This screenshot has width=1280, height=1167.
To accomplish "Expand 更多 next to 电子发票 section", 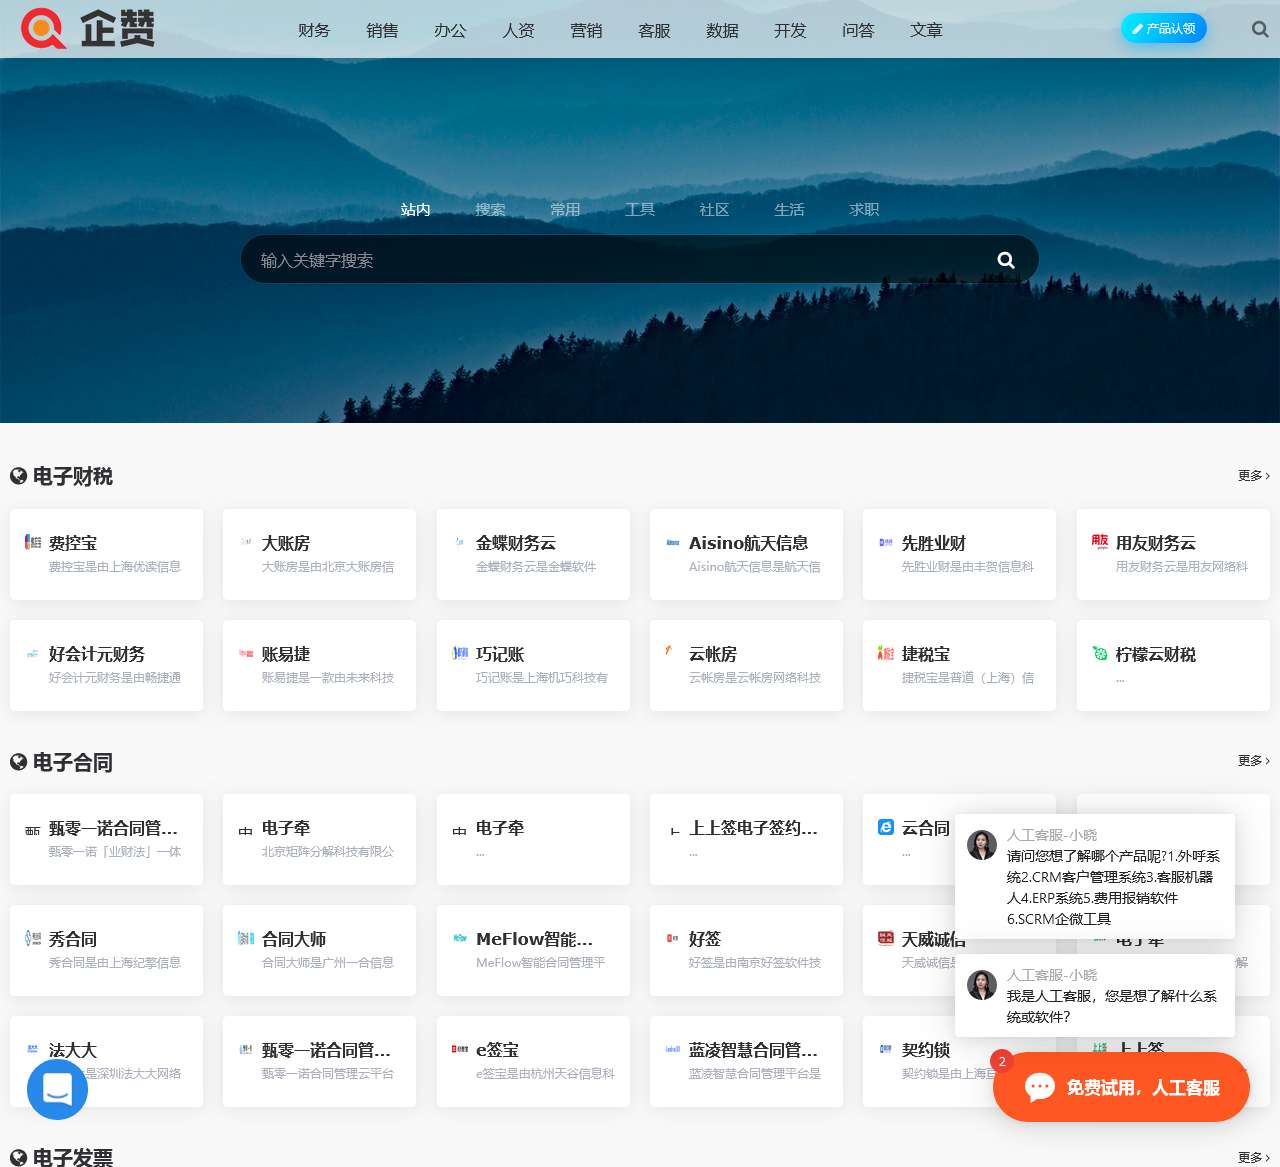I will tap(1252, 1157).
